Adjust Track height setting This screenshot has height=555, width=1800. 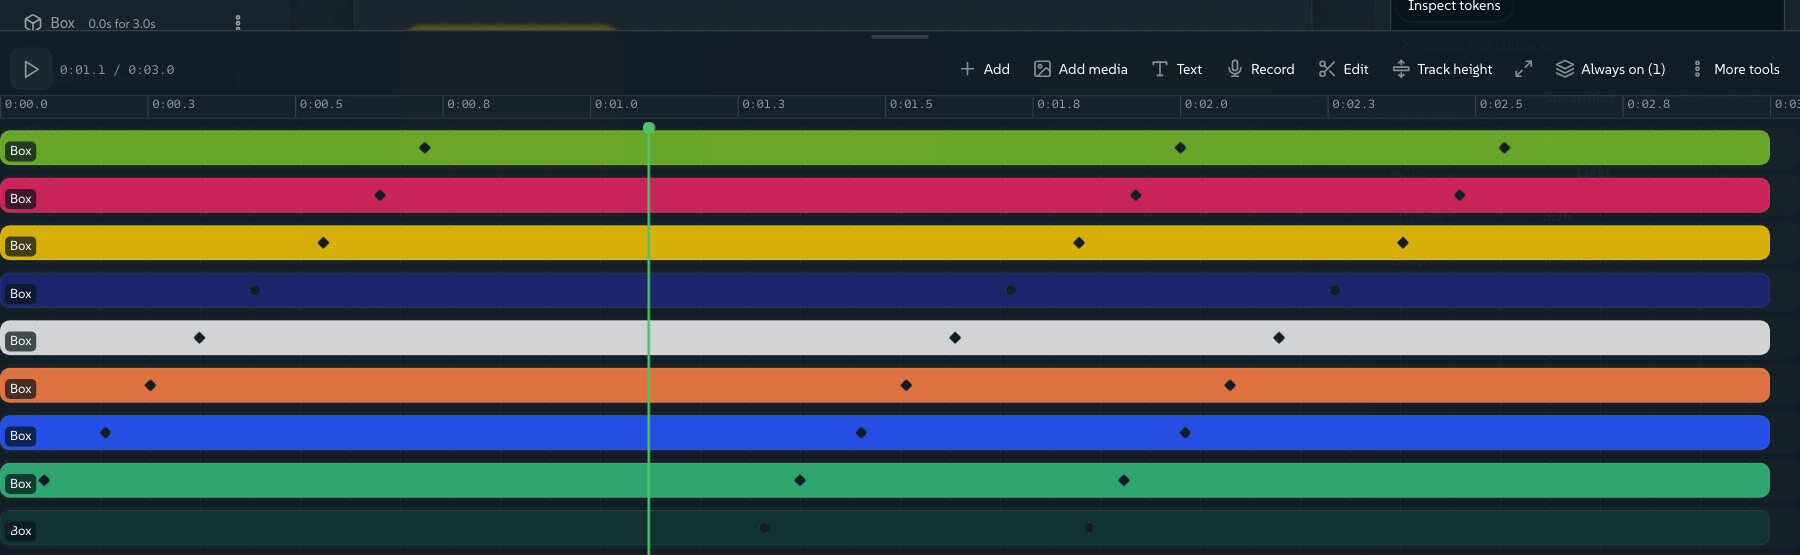(x=1442, y=69)
